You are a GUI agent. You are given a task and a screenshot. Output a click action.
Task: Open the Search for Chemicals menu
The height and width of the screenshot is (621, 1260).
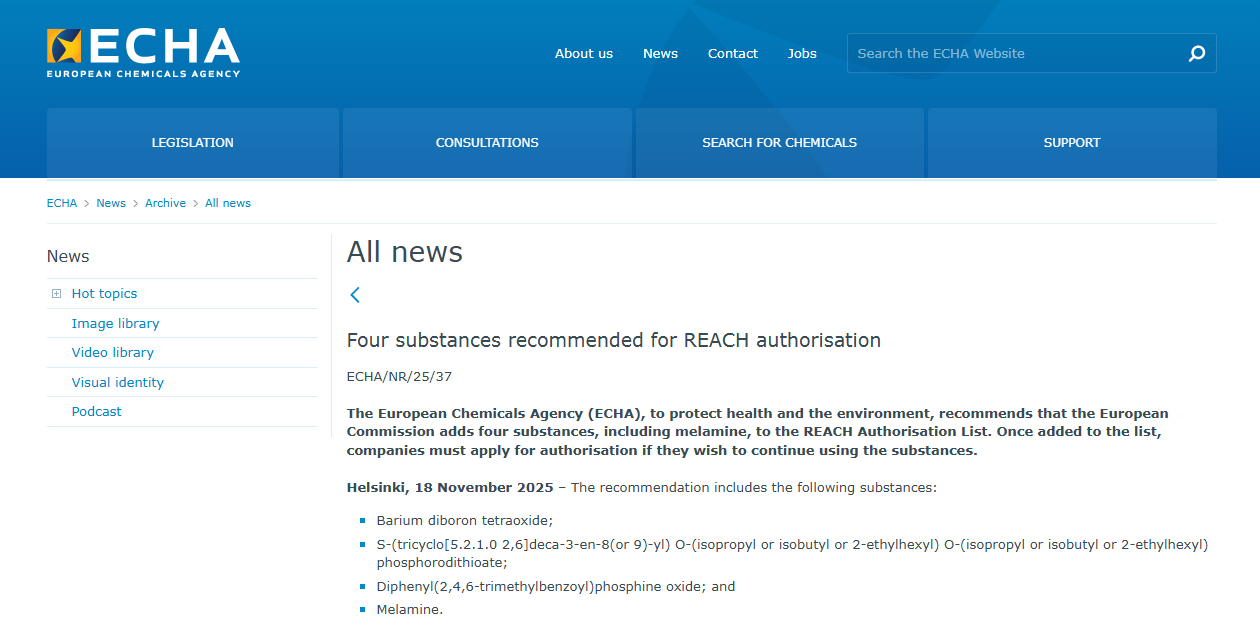pos(779,143)
